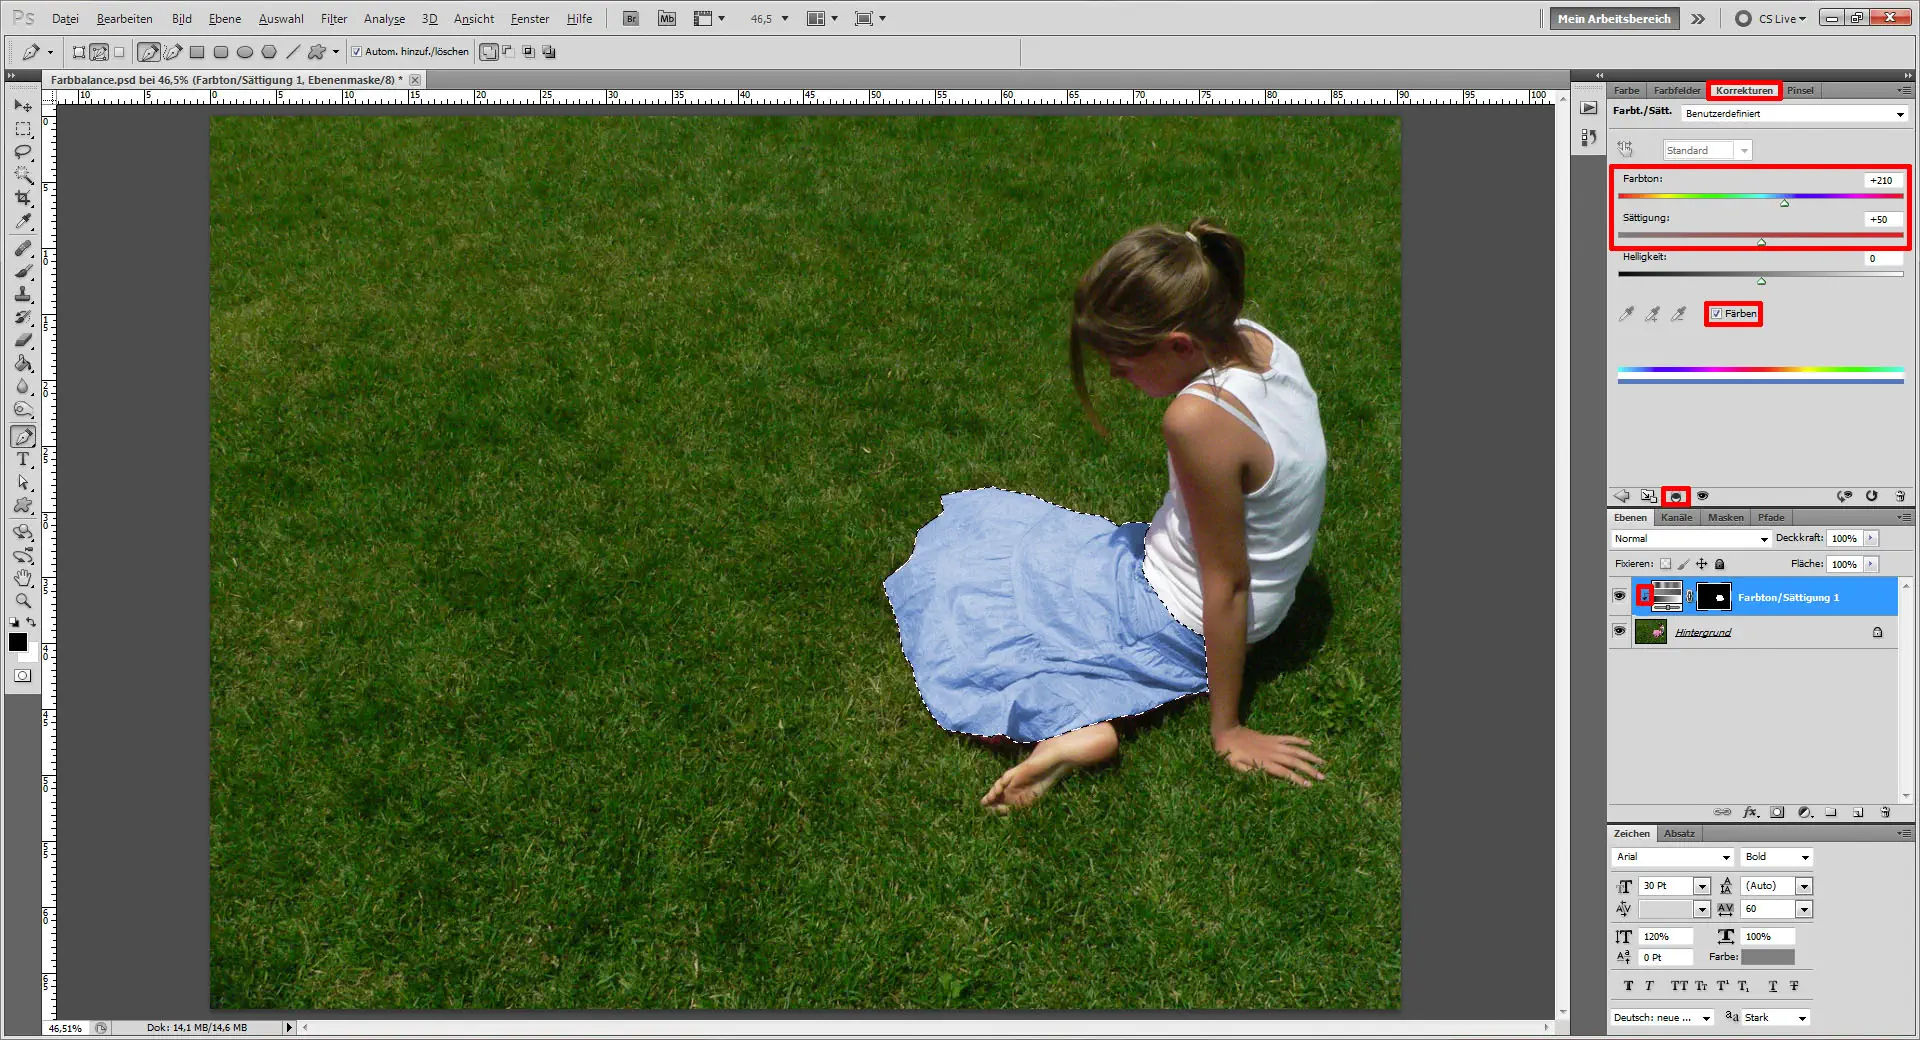This screenshot has width=1920, height=1040.
Task: Choose the Horizontal Type tool
Action: 22,460
